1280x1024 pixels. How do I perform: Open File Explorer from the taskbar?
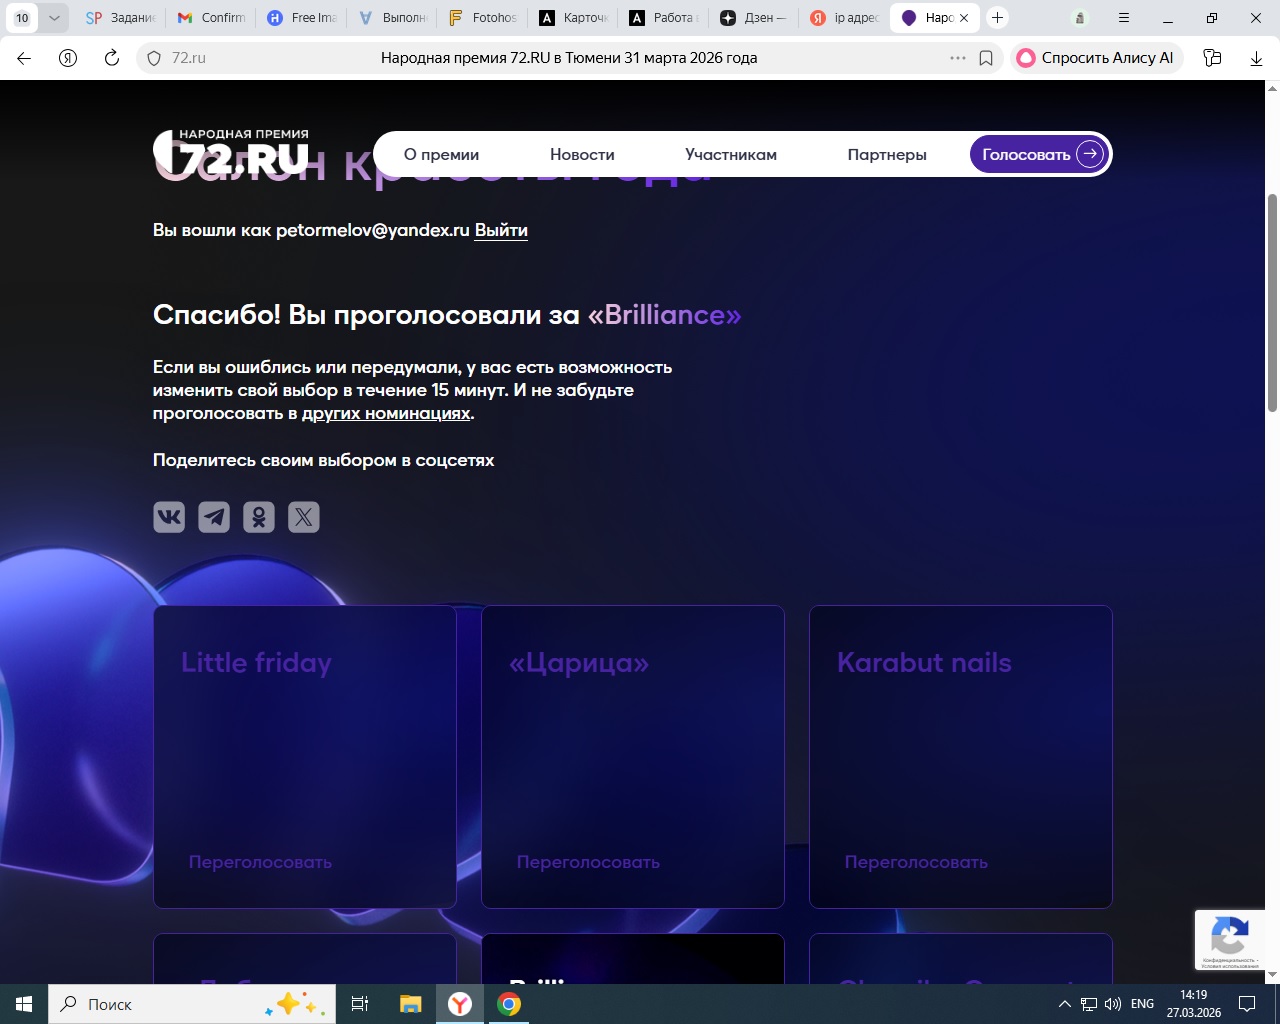(x=410, y=1004)
